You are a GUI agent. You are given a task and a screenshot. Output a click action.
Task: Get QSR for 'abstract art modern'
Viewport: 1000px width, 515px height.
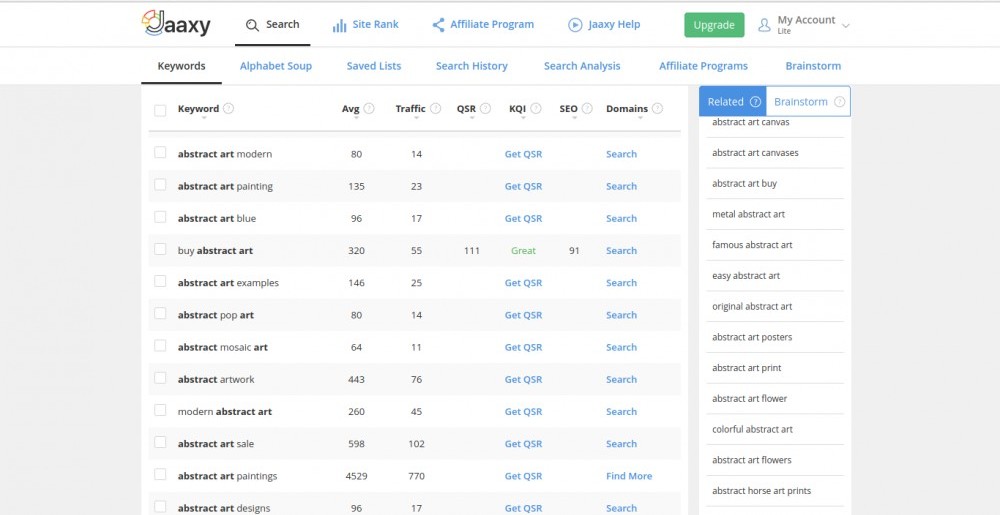click(523, 154)
